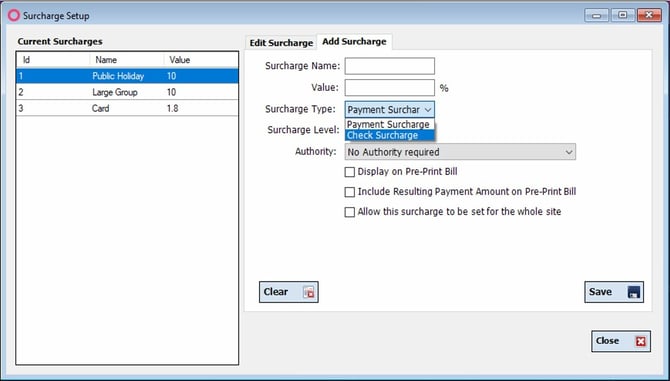Image resolution: width=670 pixels, height=381 pixels.
Task: Click the trash icon on Clear button
Action: point(309,292)
